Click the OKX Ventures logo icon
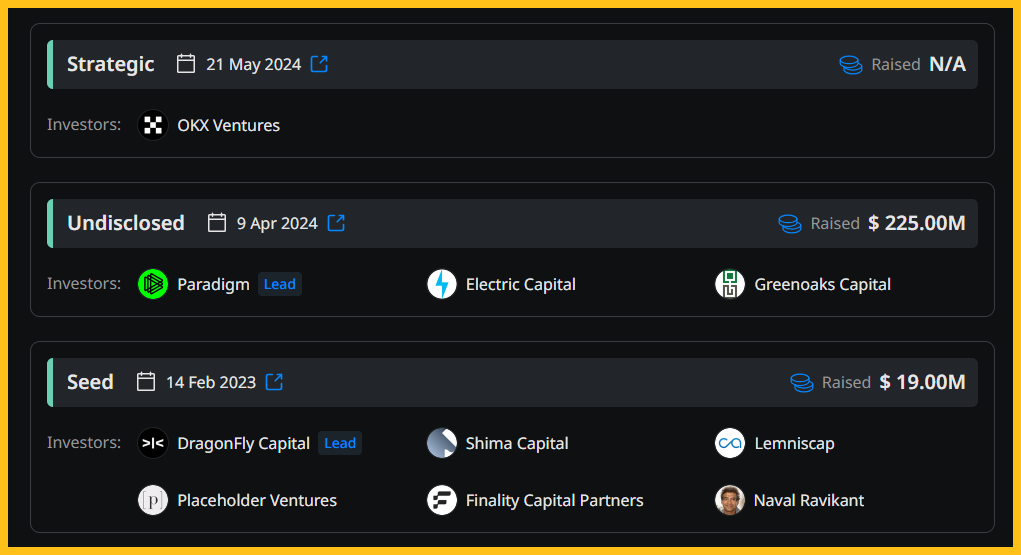The width and height of the screenshot is (1021, 555). tap(153, 125)
